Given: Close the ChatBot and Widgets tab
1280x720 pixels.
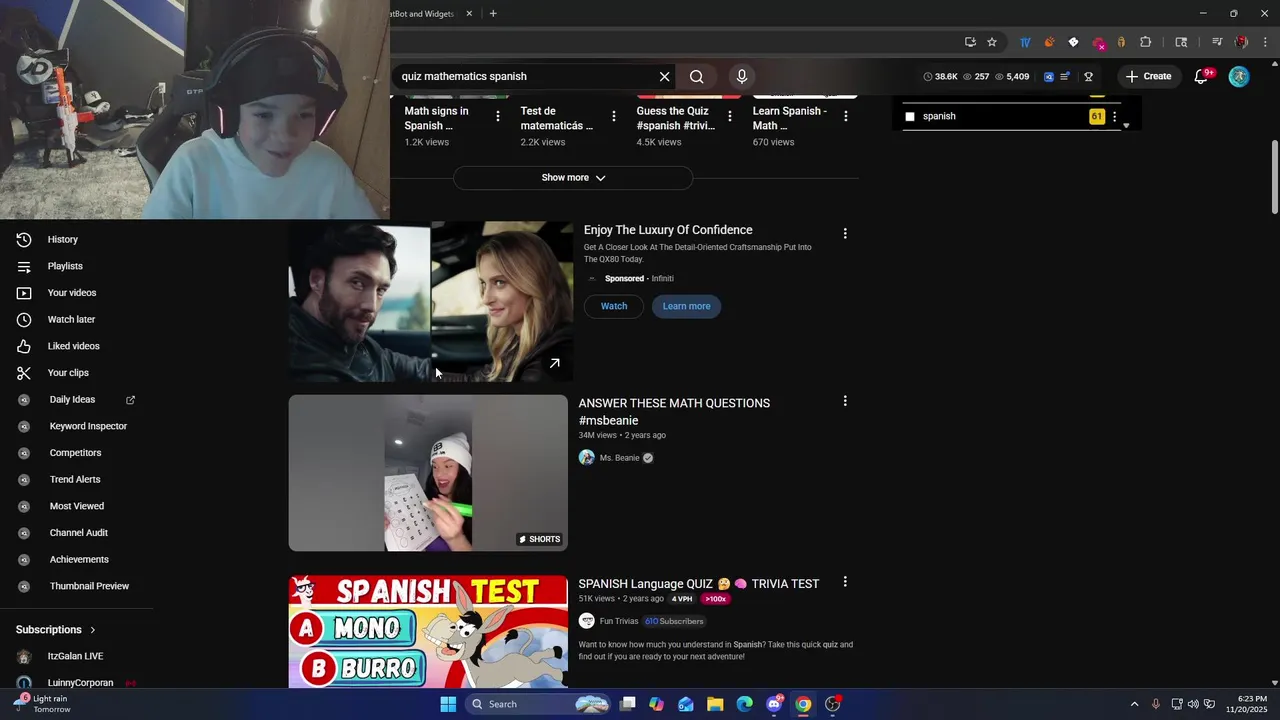Looking at the screenshot, I should click(469, 14).
